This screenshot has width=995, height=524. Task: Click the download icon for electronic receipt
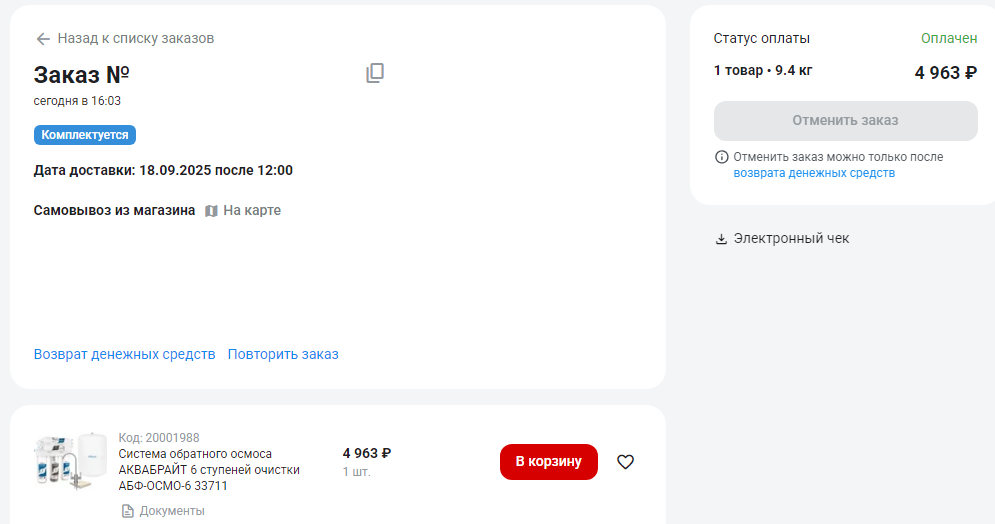[x=721, y=239]
